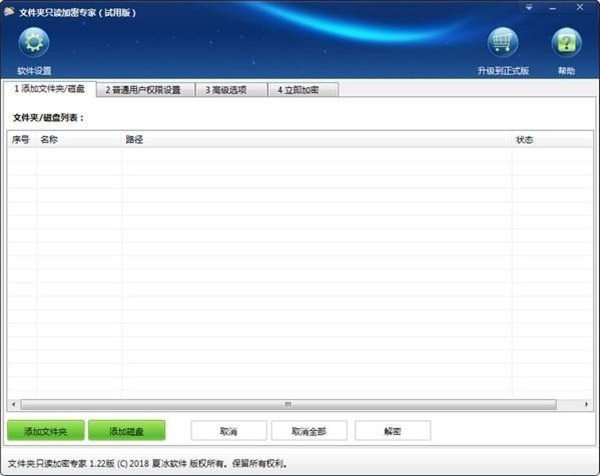
Task: Switch to the 2 普通用户权限设置 tab
Action: 145,90
